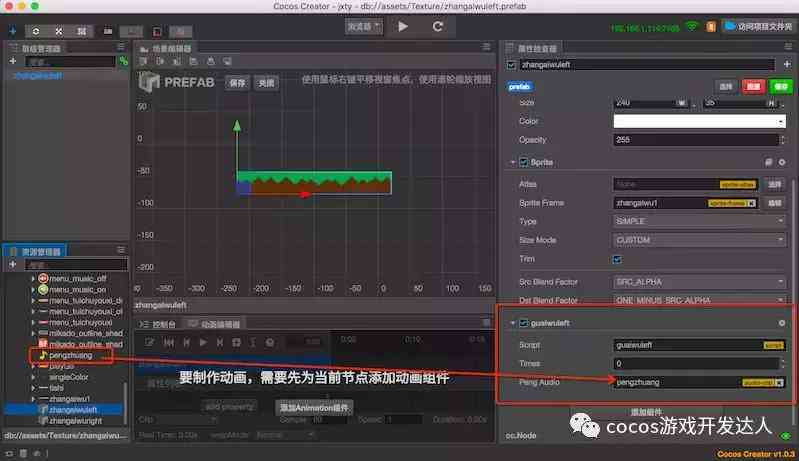Screen dimensions: 799x461
Task: Click the add keyframe icon in timeline
Action: pyautogui.click(x=236, y=343)
